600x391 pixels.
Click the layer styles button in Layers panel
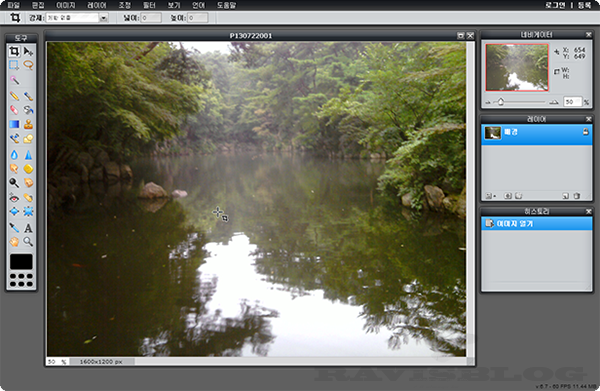coord(518,196)
